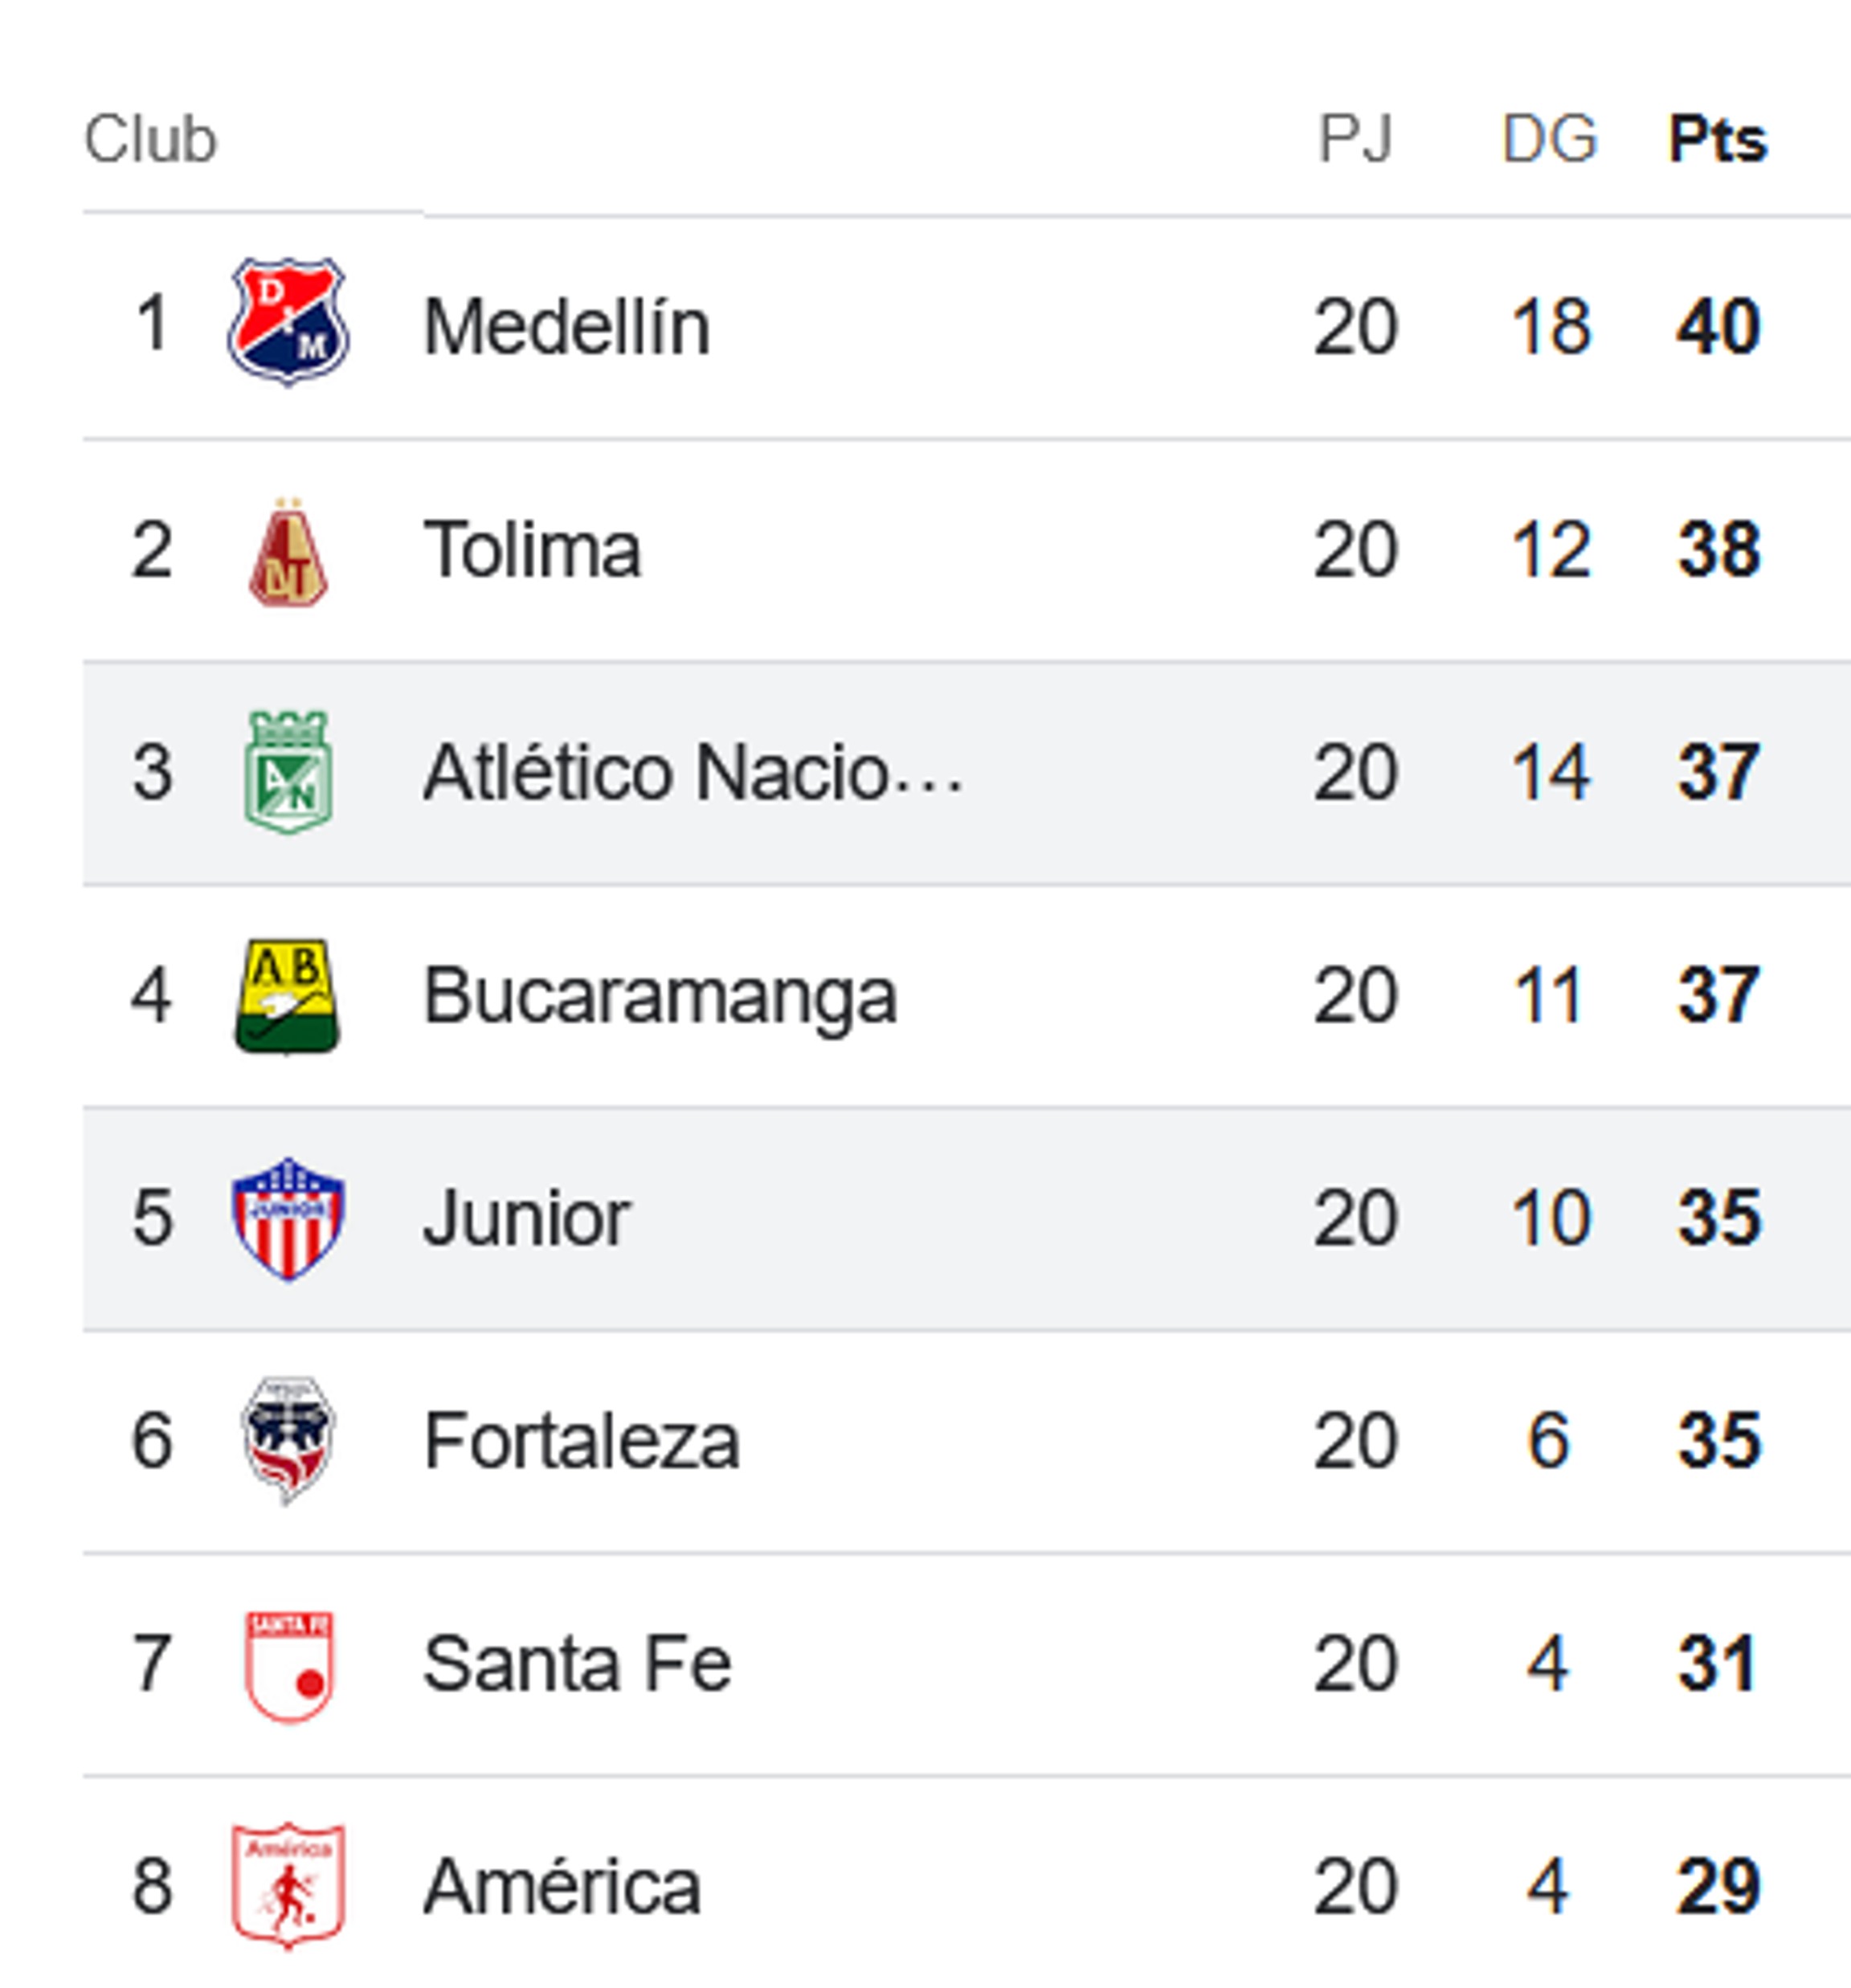Click the Atlético Nacional green crest
Screen dimensions: 1851x1988
pyautogui.click(x=288, y=772)
